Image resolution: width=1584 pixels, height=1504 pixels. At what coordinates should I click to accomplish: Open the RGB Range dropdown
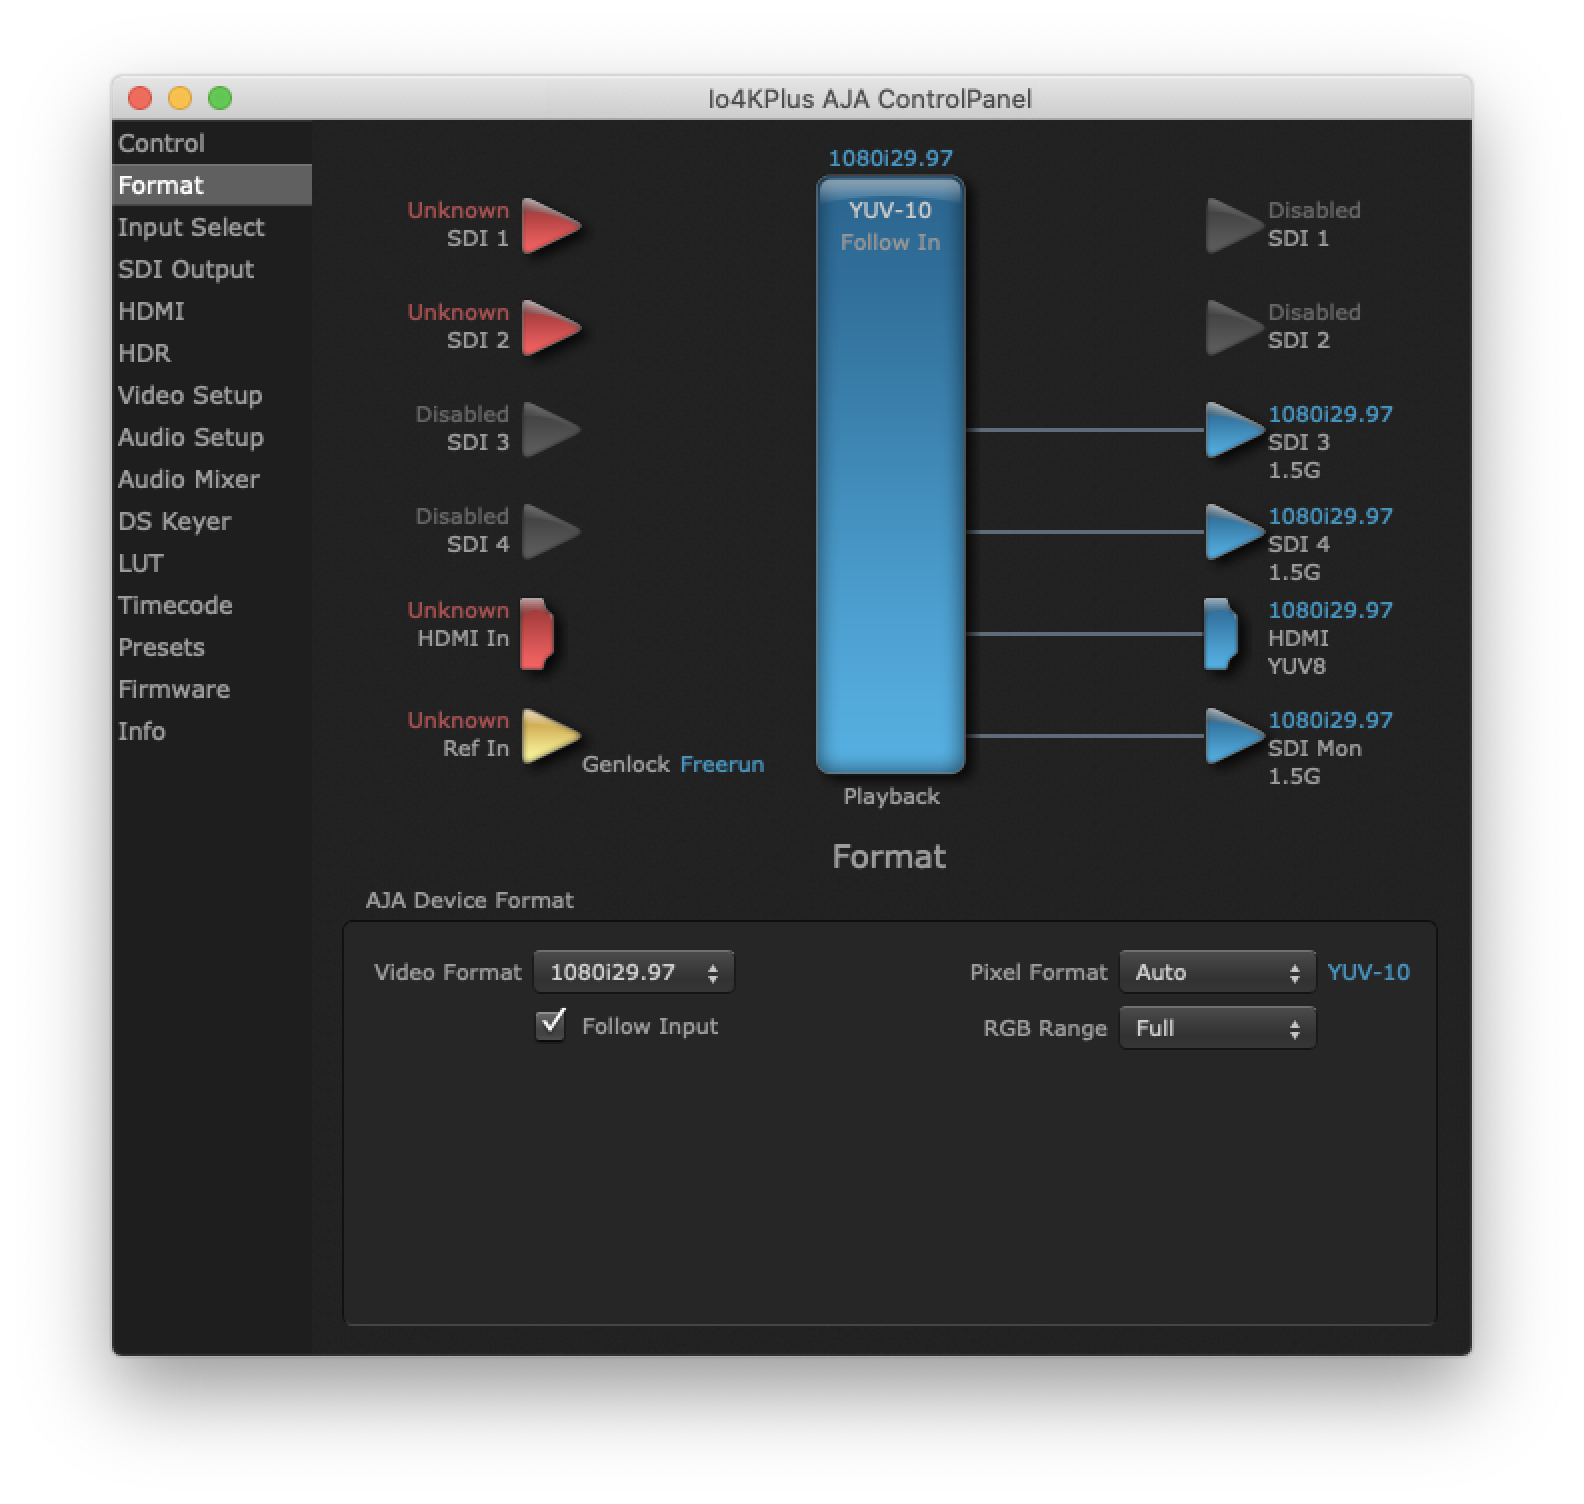1216,1028
